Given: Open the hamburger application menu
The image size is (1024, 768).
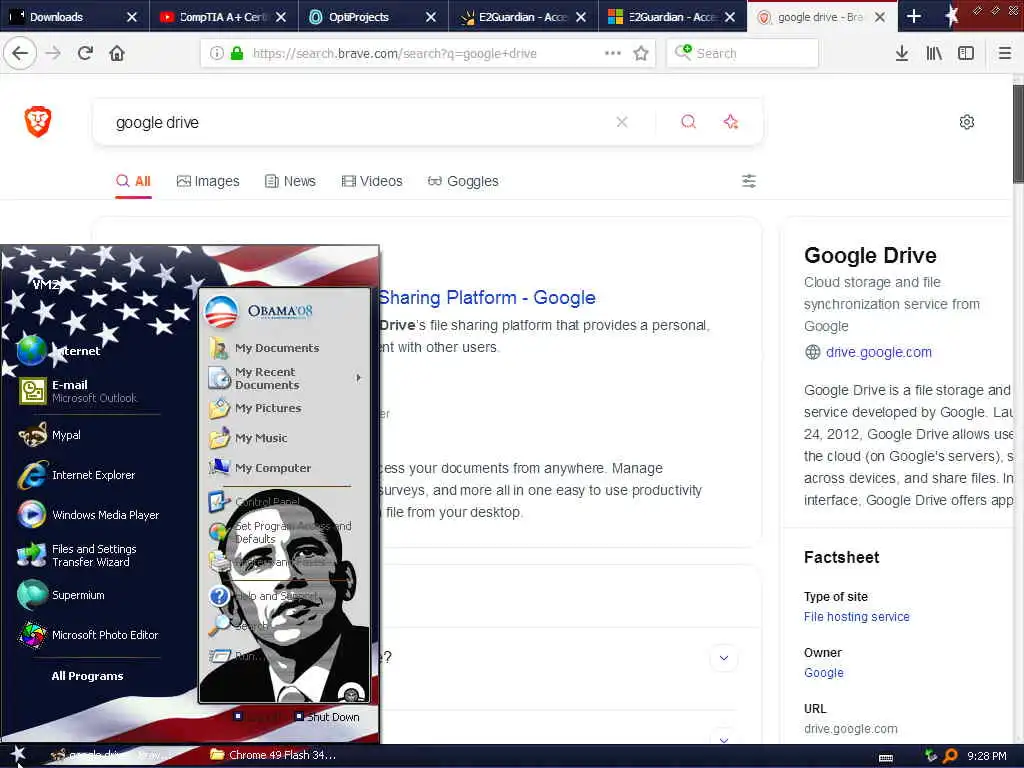Looking at the screenshot, I should [1004, 54].
